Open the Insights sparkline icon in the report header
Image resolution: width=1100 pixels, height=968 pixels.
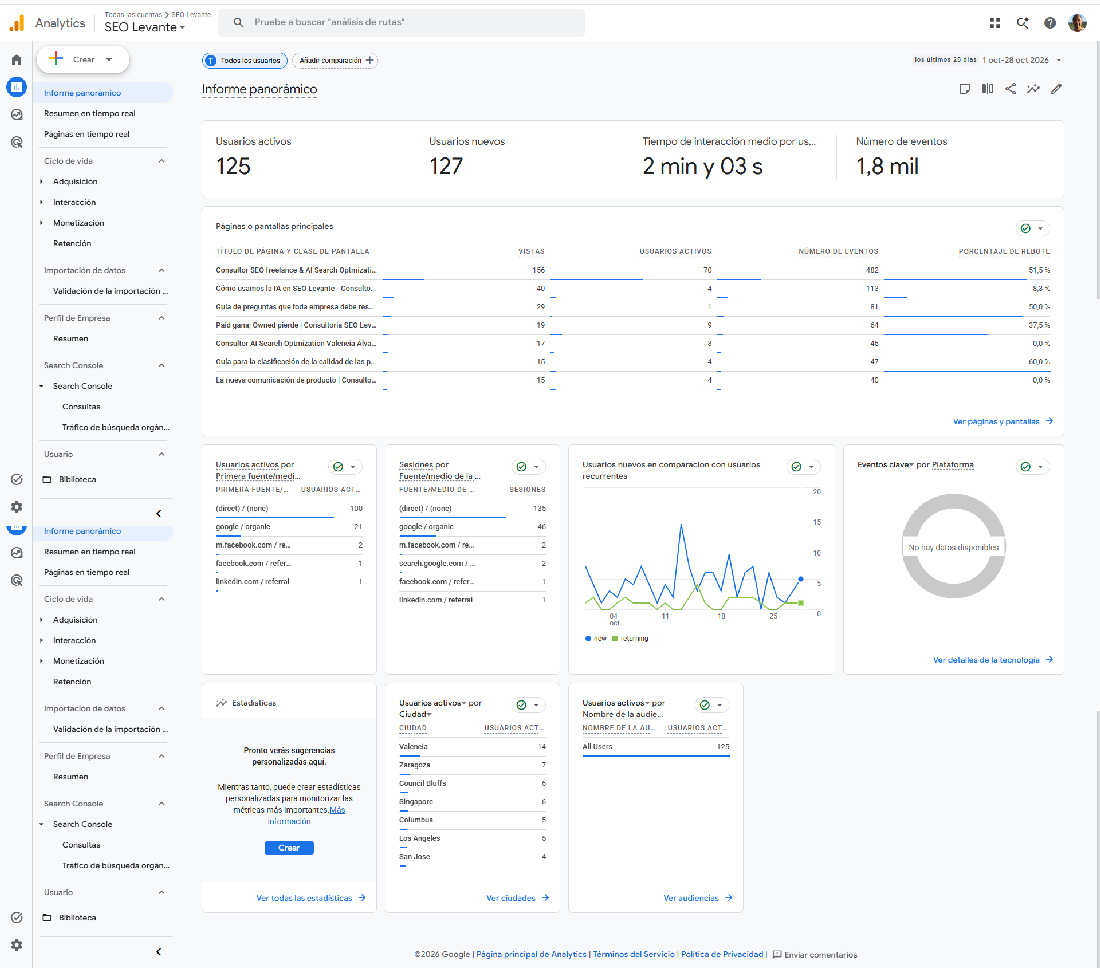1033,89
